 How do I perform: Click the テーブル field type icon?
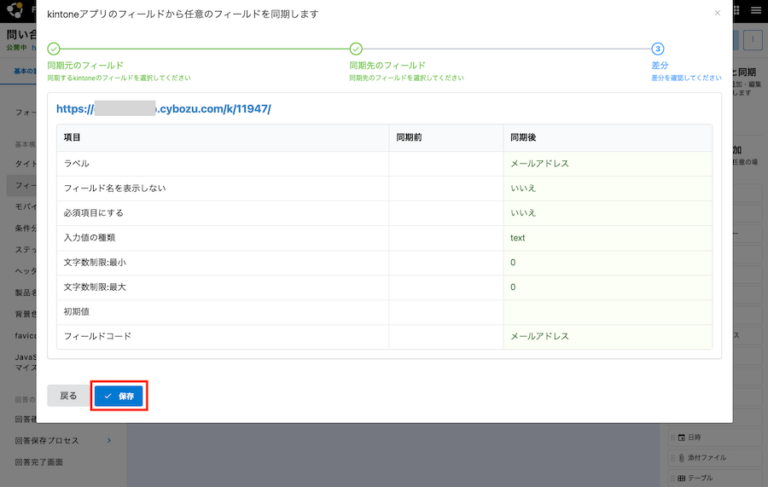coord(681,478)
